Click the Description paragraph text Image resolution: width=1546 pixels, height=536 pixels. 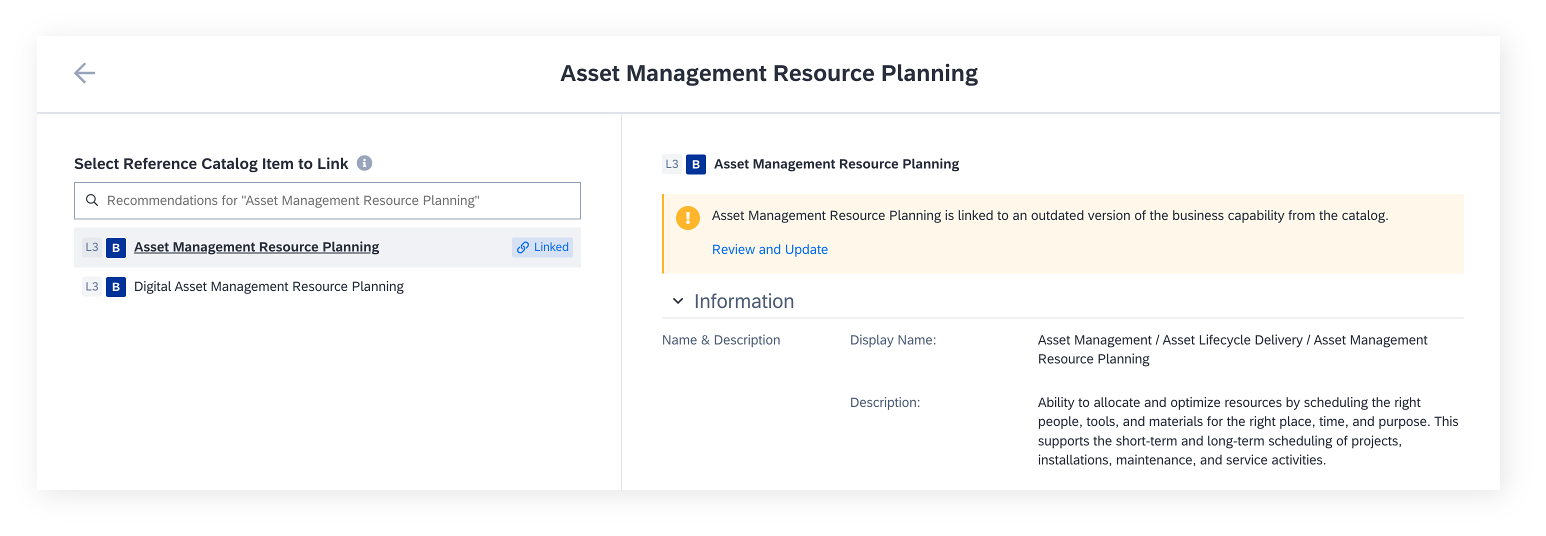(x=1248, y=431)
